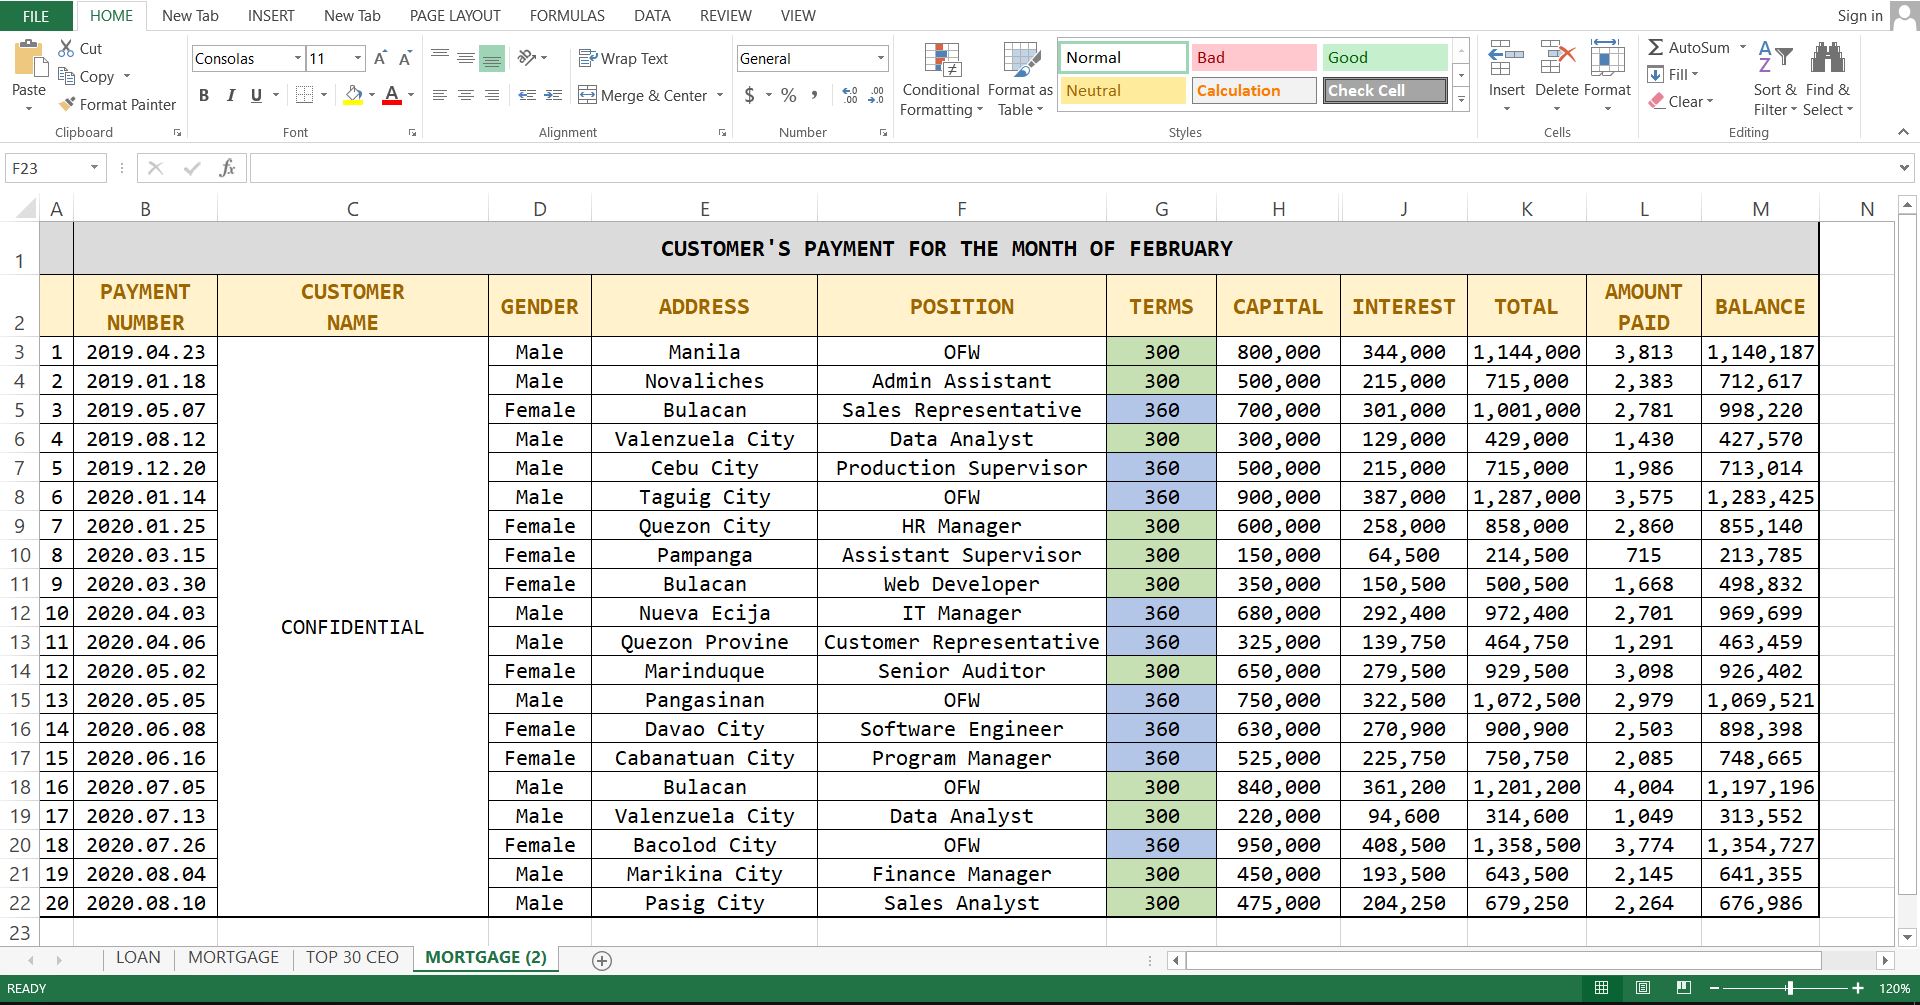This screenshot has height=1005, width=1920.
Task: Open the FILE tab
Action: [36, 16]
